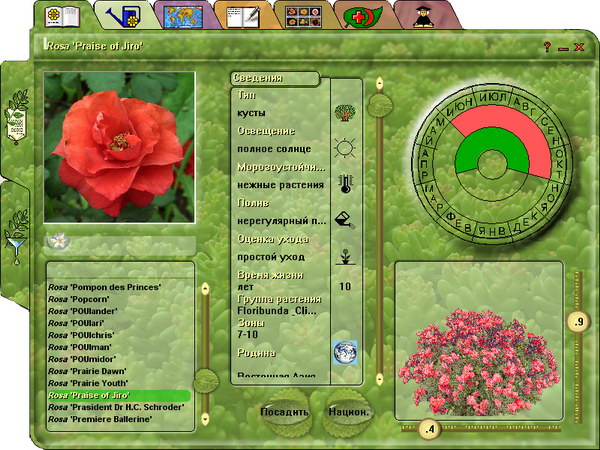The image size is (600, 450).
Task: Click the globe homeland icon
Action: (345, 352)
